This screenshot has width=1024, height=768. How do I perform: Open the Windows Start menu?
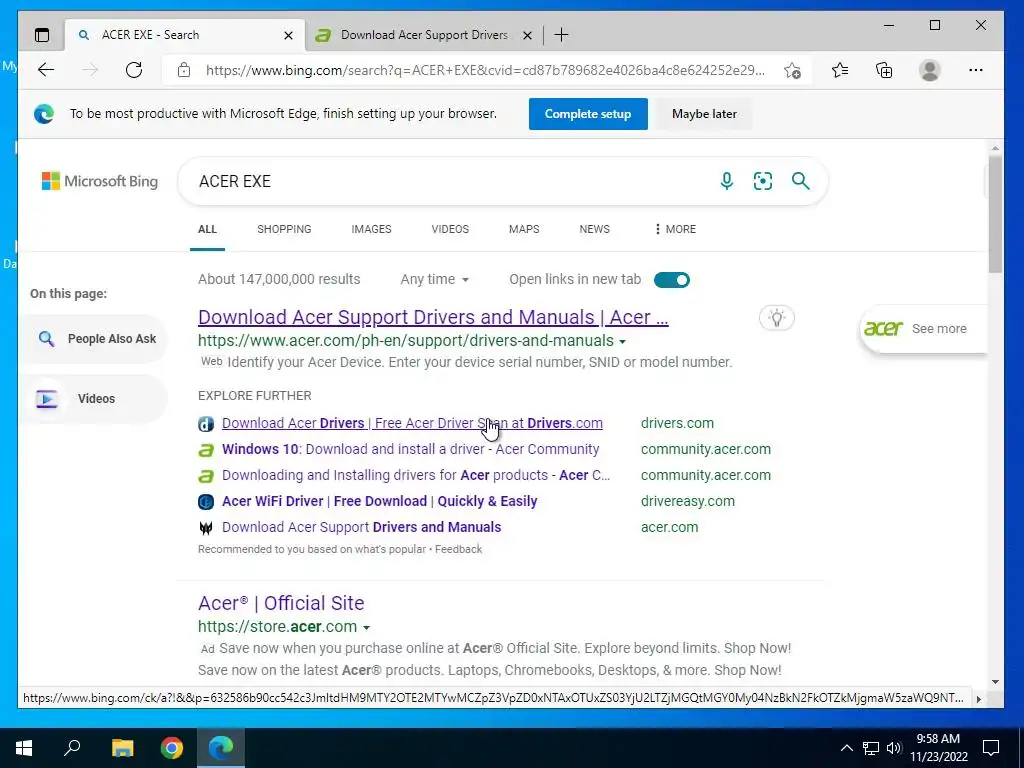tap(24, 748)
